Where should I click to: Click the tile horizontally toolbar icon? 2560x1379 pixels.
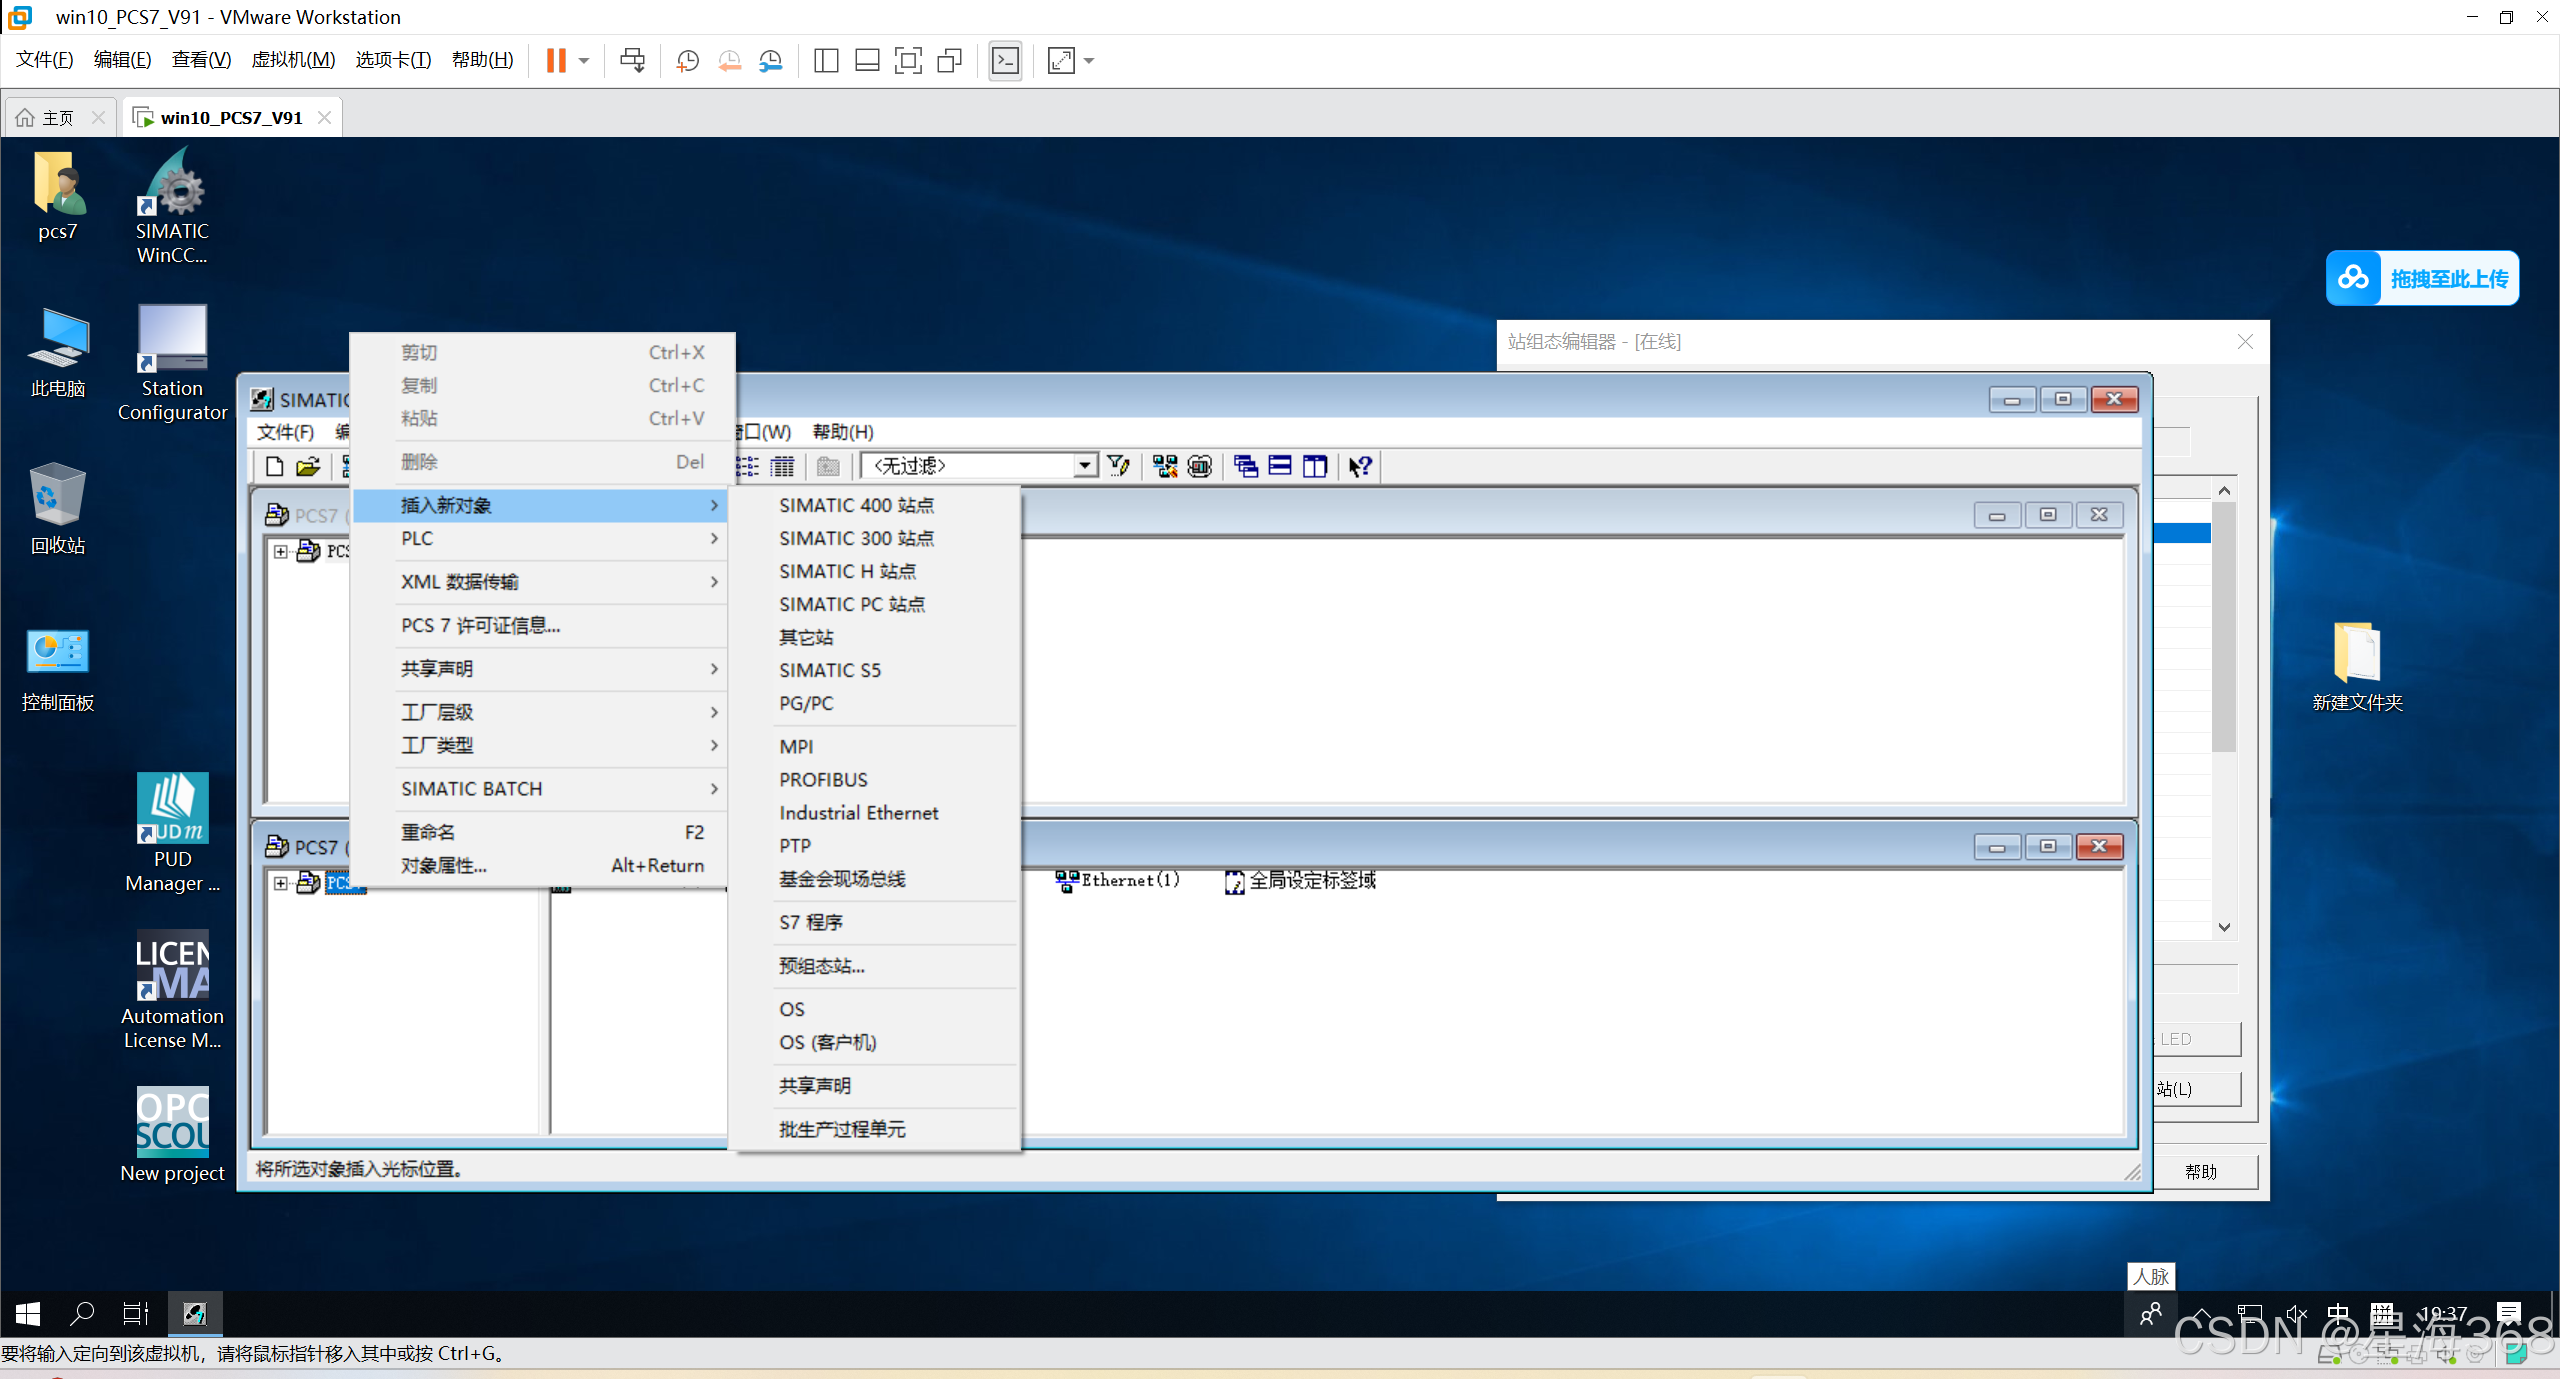[x=1280, y=466]
